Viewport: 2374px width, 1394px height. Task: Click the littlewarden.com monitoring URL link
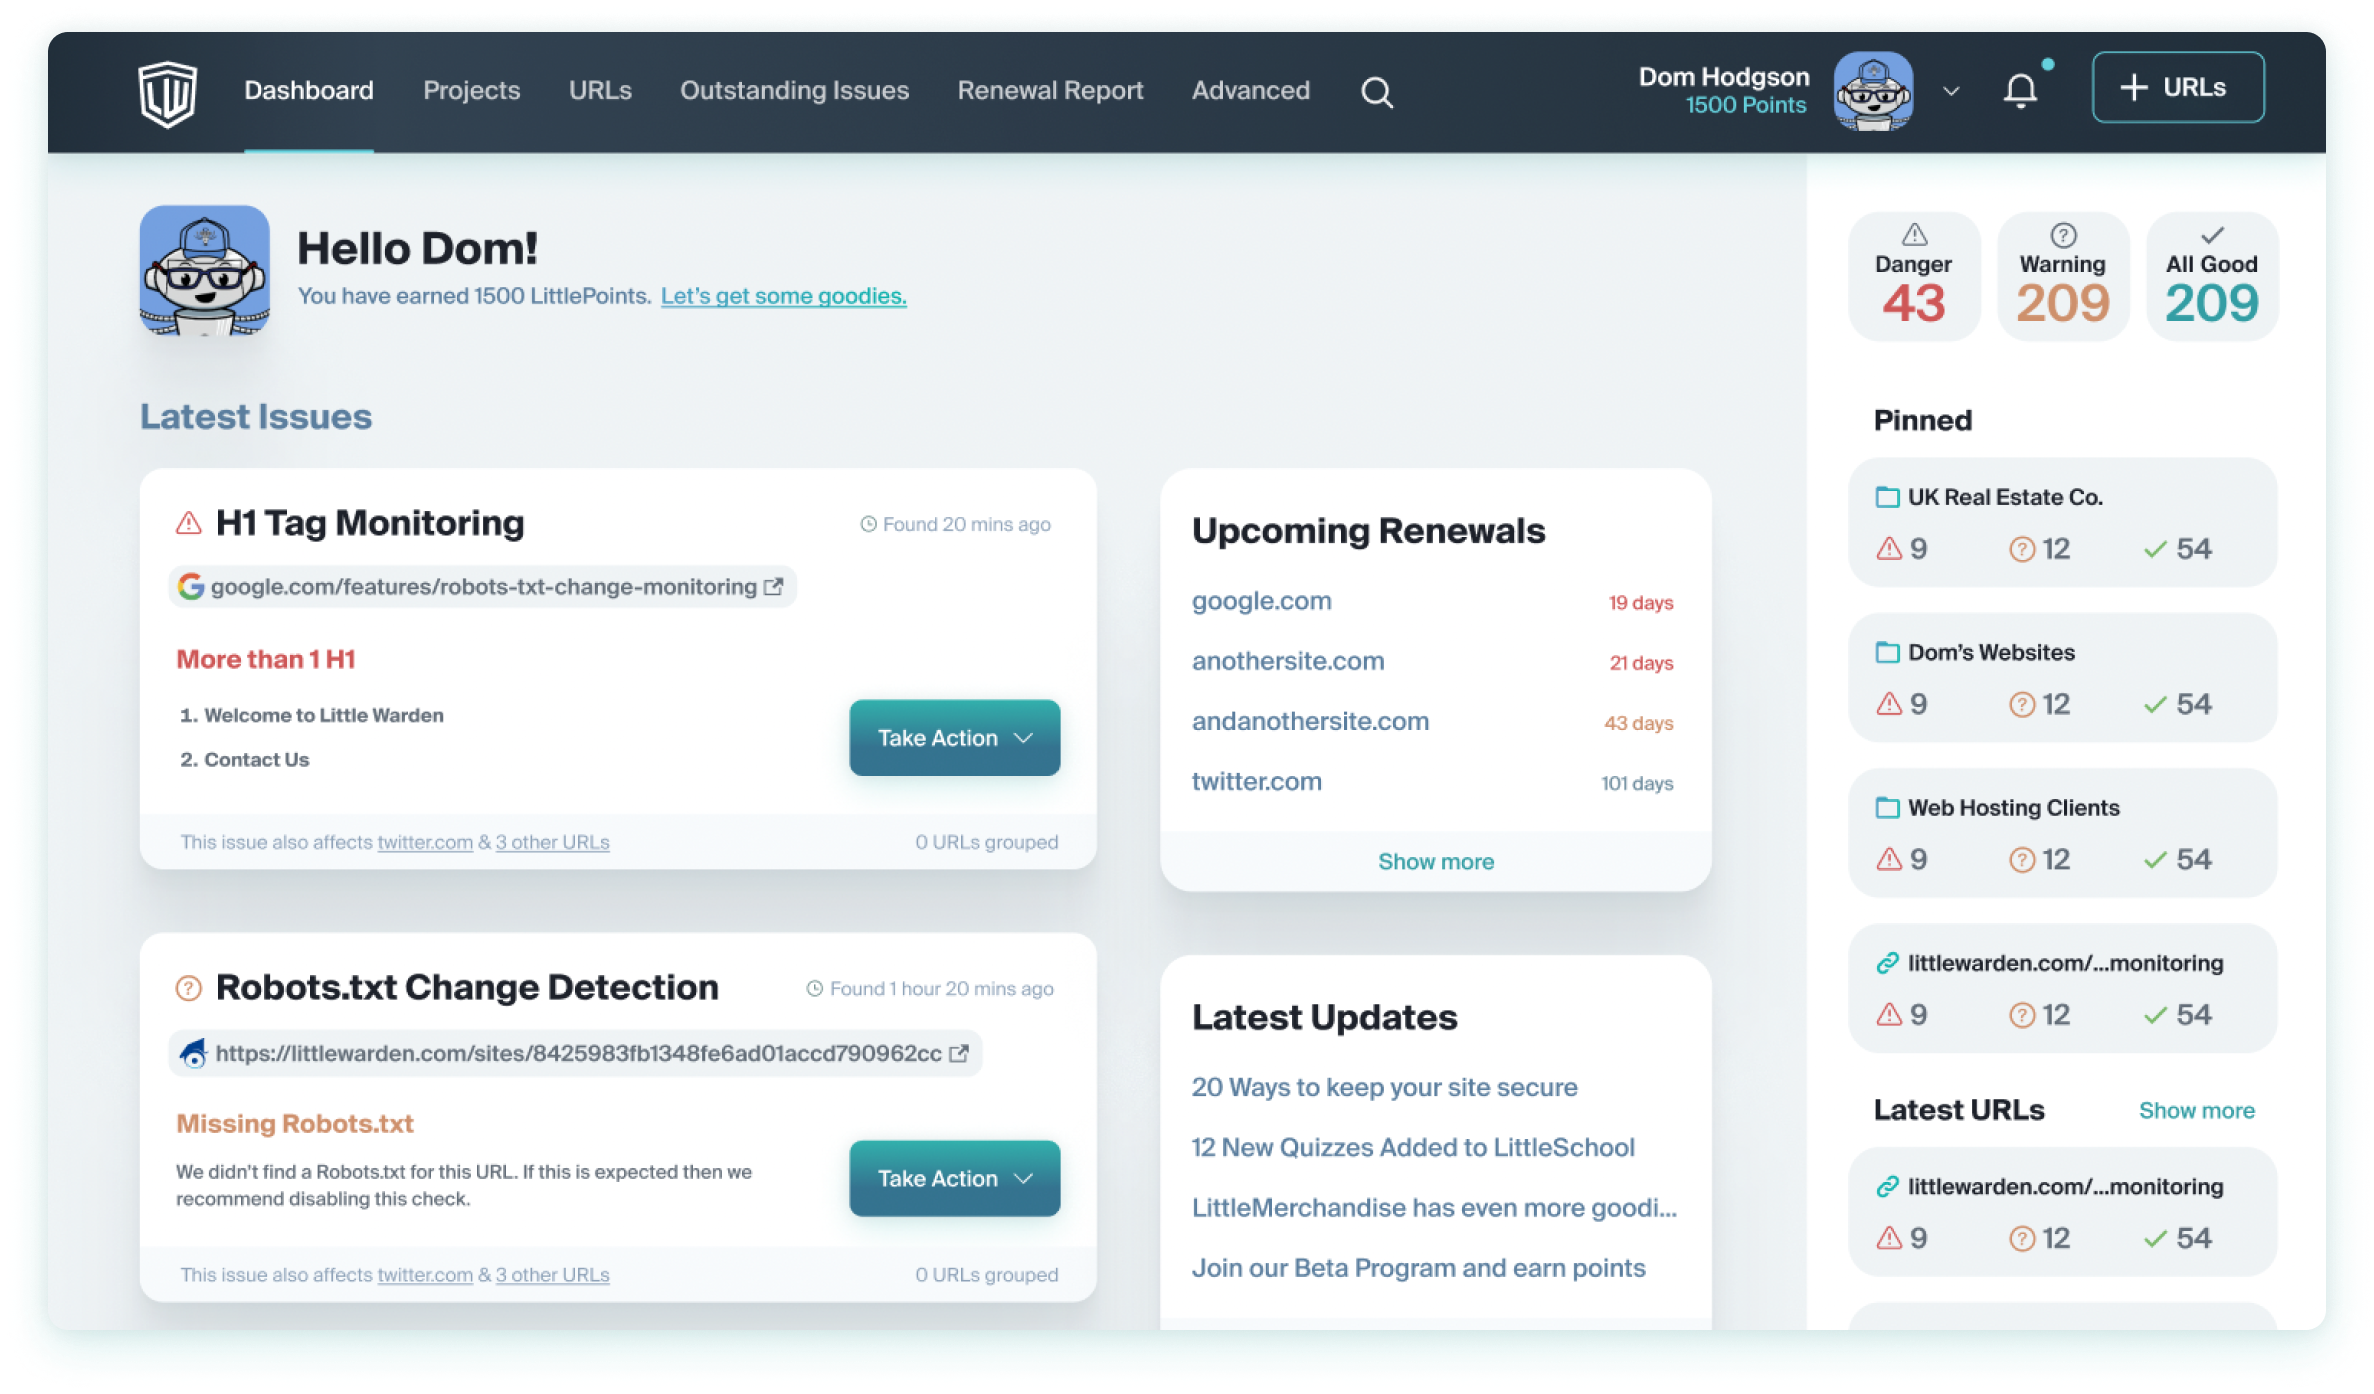pyautogui.click(x=2064, y=963)
